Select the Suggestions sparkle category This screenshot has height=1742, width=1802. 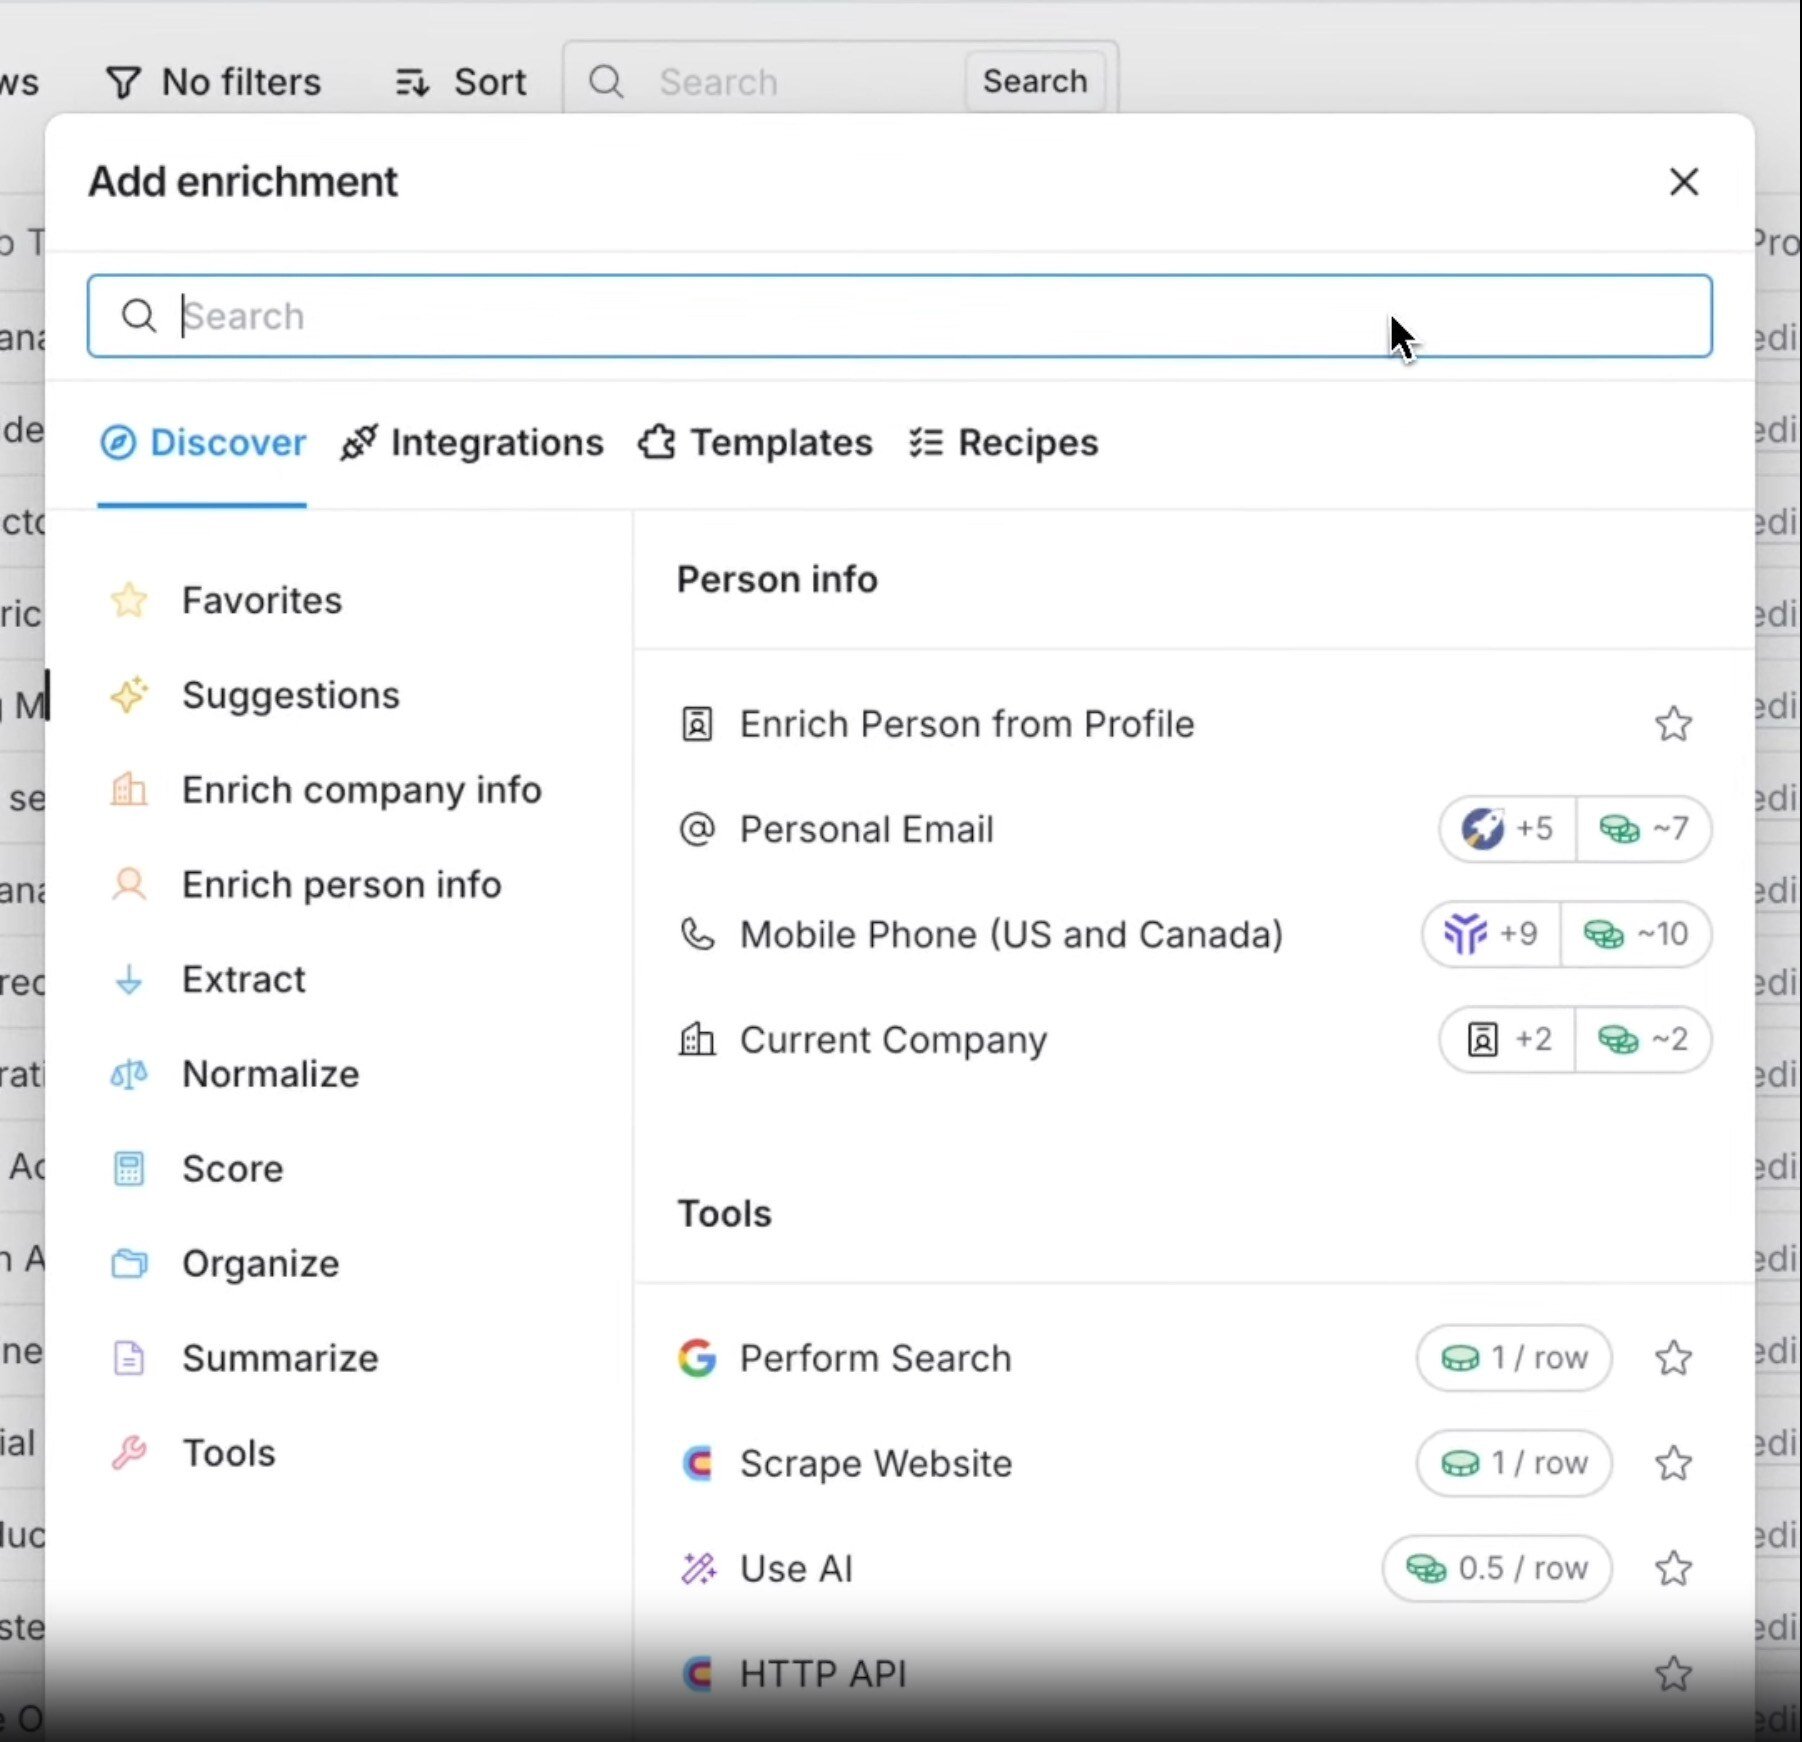tap(289, 695)
